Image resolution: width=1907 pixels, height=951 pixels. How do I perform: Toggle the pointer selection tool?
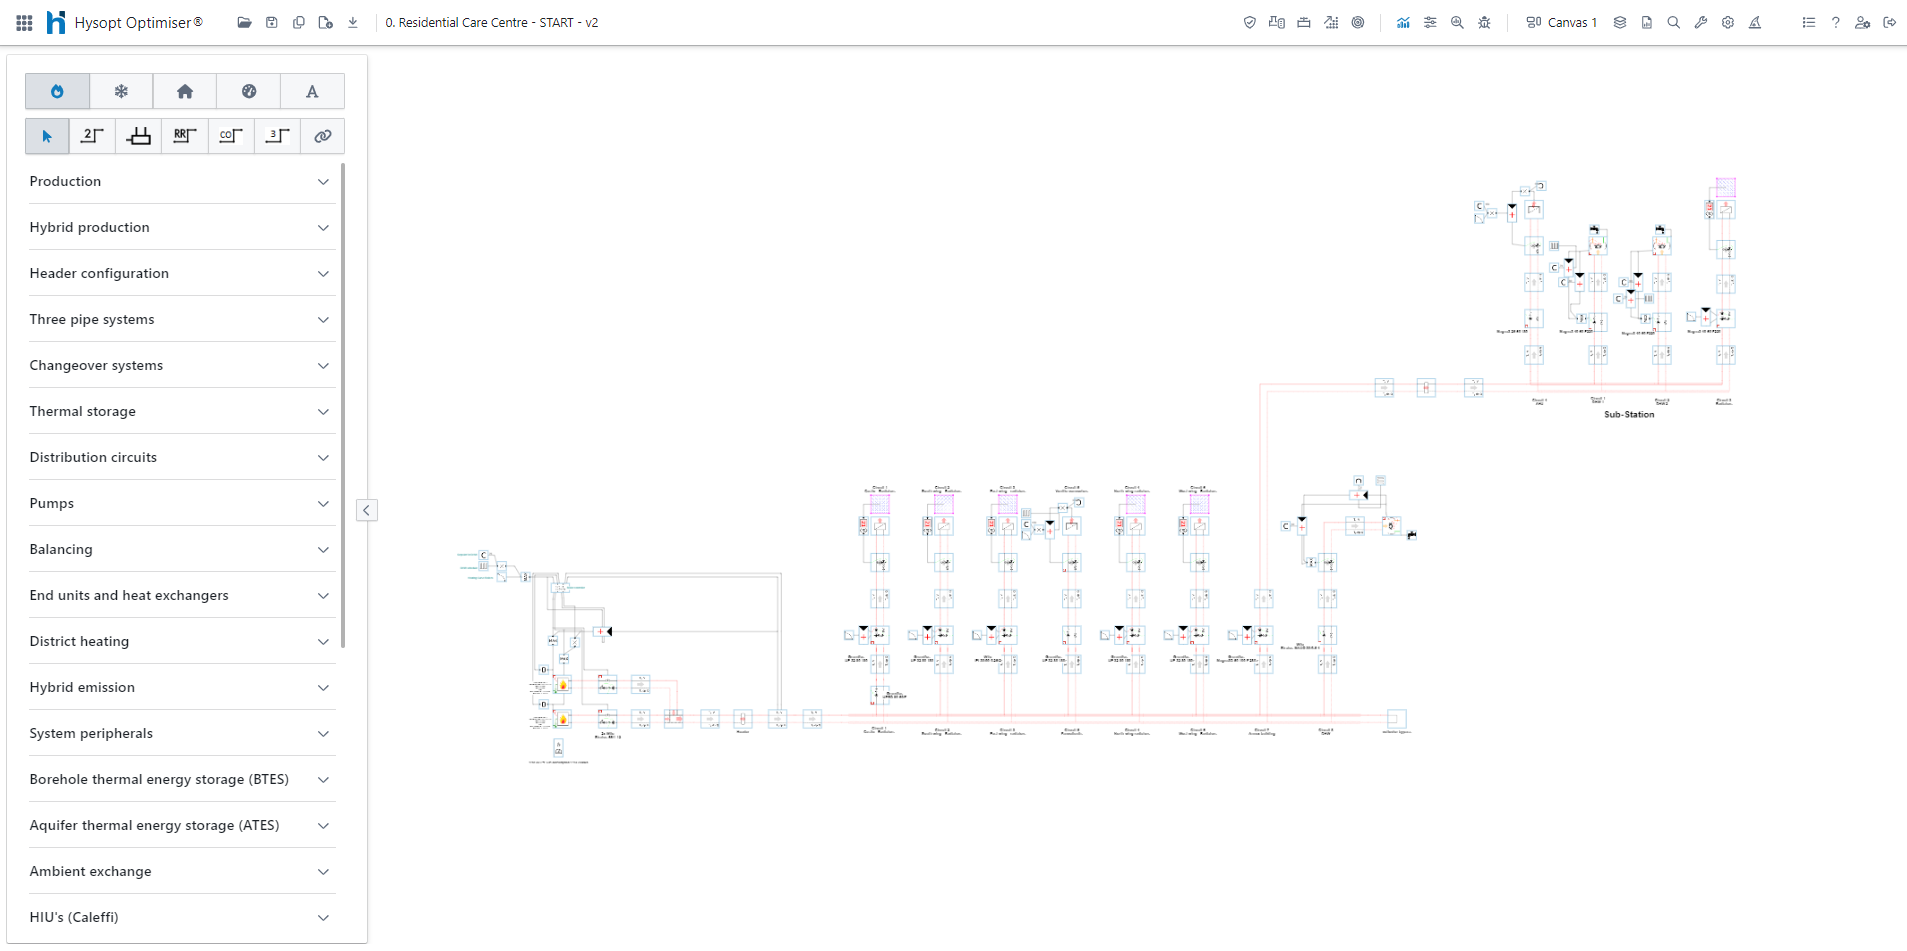[x=47, y=136]
